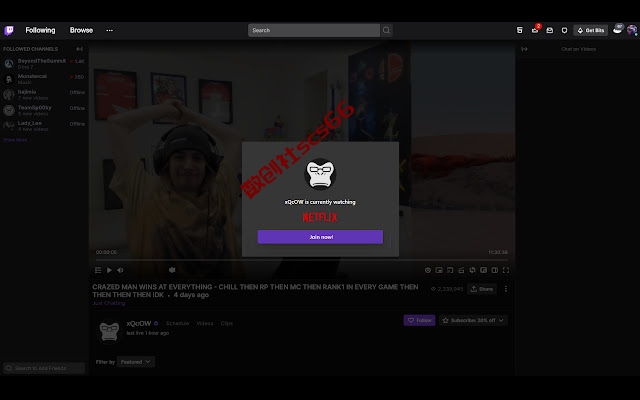This screenshot has height=400, width=640.
Task: Switch to the Schedule tab
Action: tap(178, 323)
